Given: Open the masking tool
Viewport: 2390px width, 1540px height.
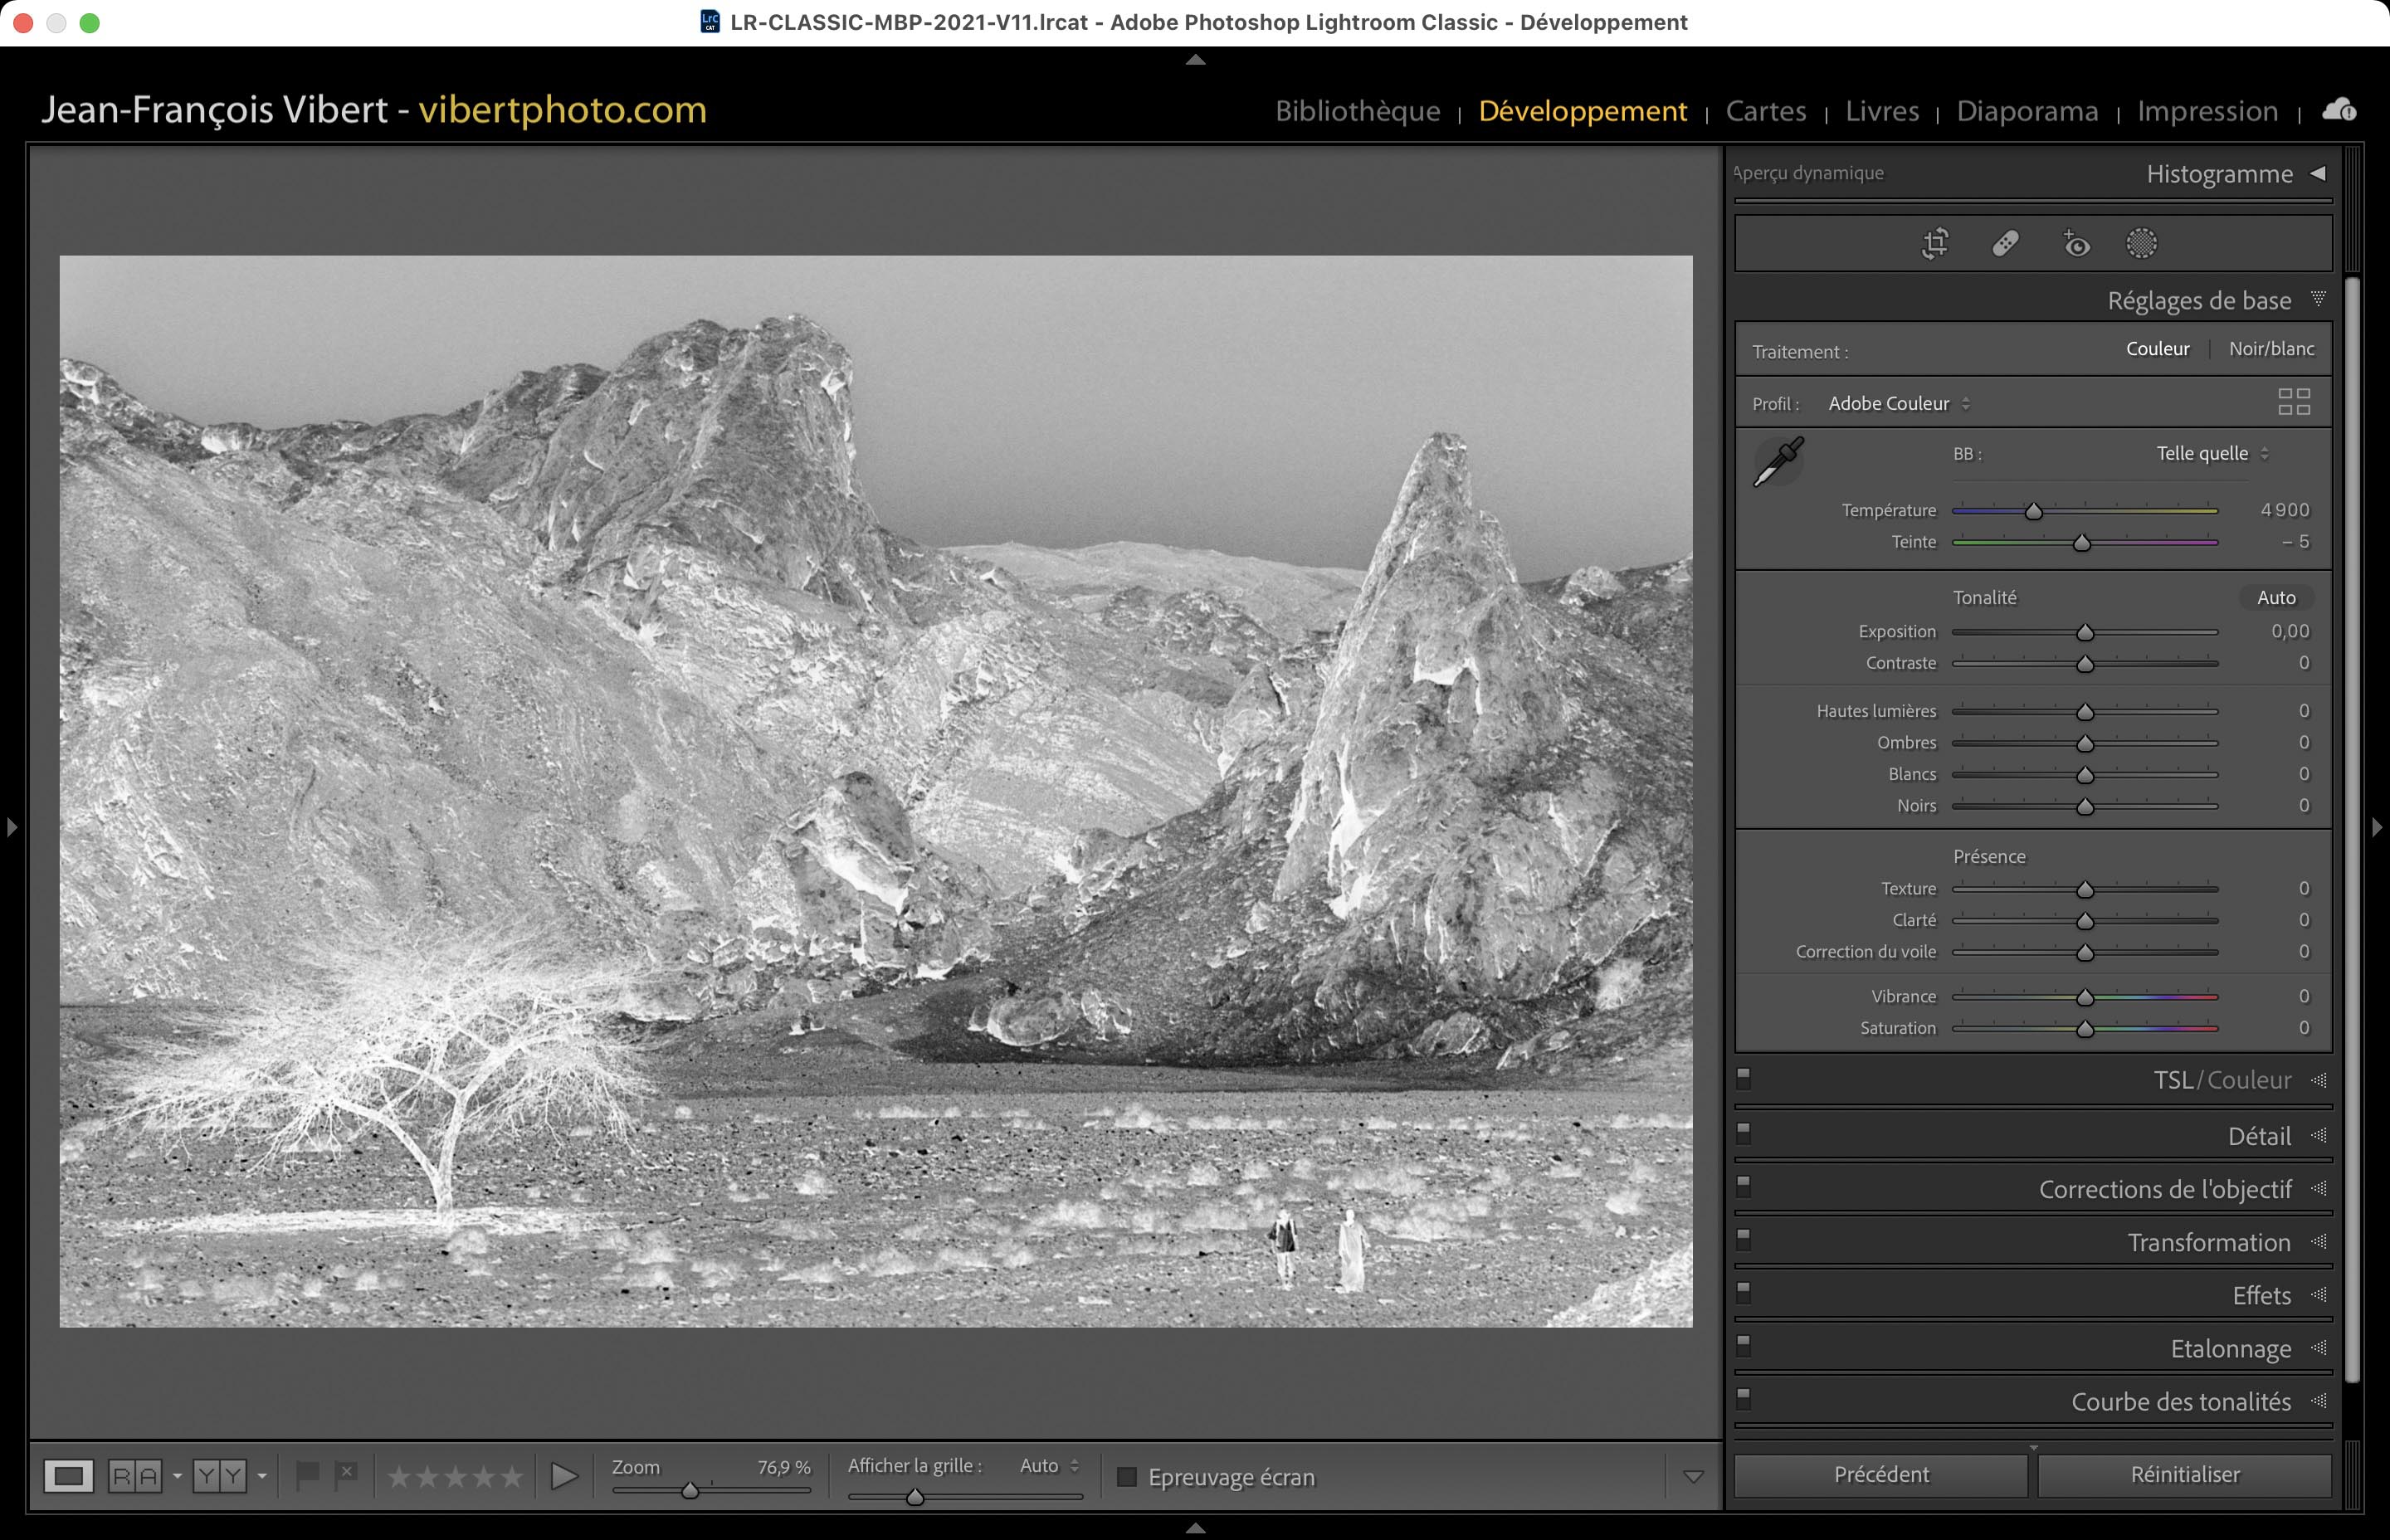Looking at the screenshot, I should 2141,243.
